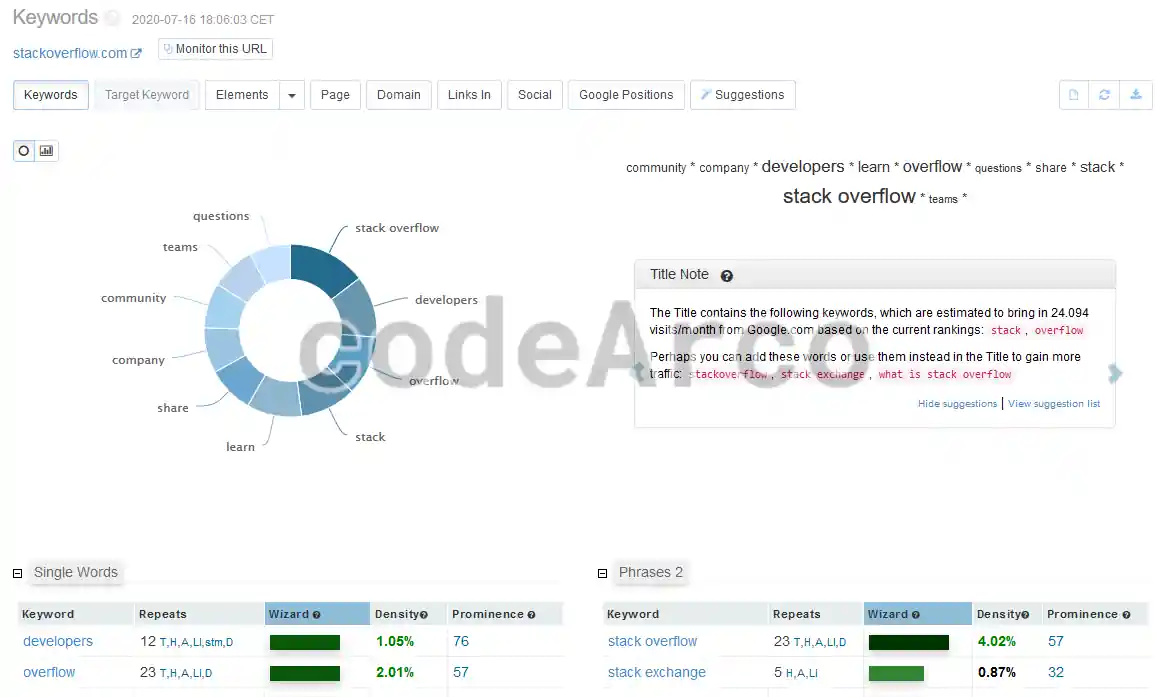This screenshot has width=1165, height=697.
Task: Select the Keywords tab
Action: [x=51, y=95]
